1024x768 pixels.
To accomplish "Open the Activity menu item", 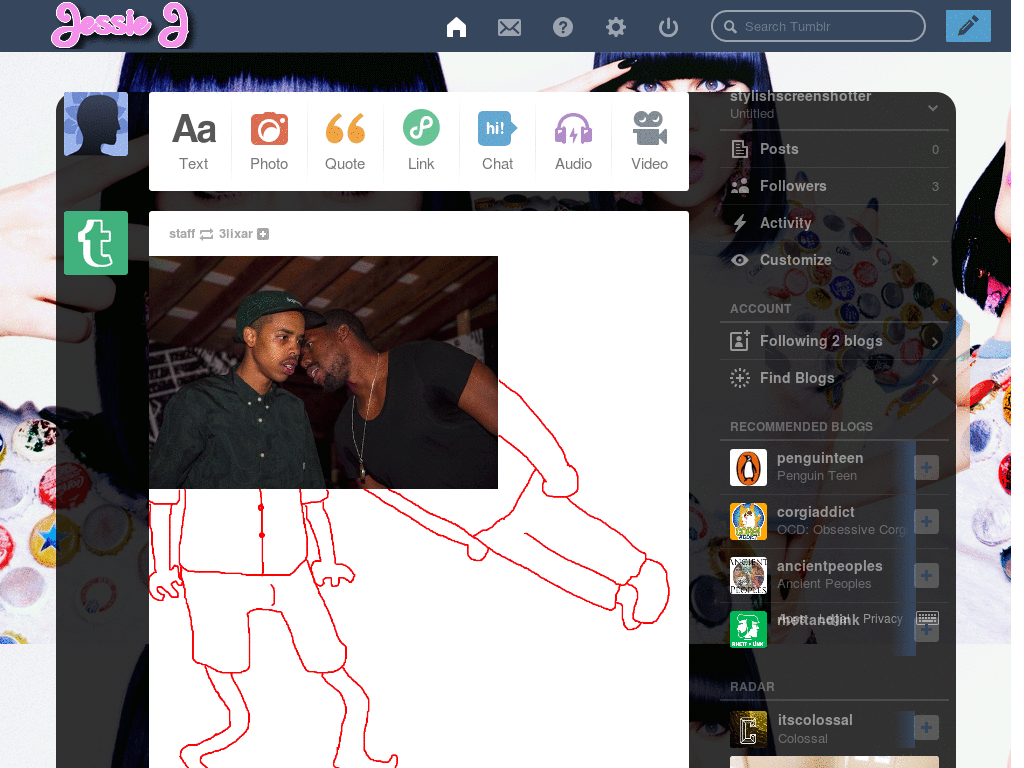I will pyautogui.click(x=835, y=223).
